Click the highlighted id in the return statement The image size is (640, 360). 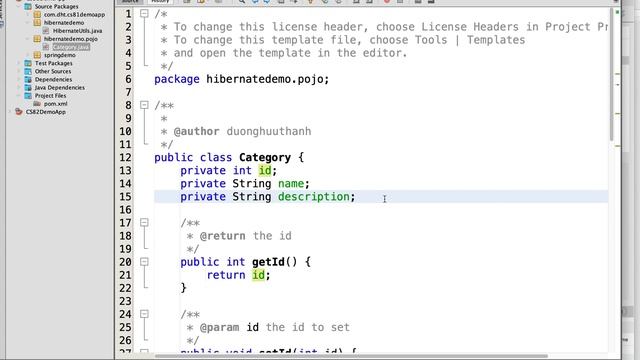pos(258,275)
